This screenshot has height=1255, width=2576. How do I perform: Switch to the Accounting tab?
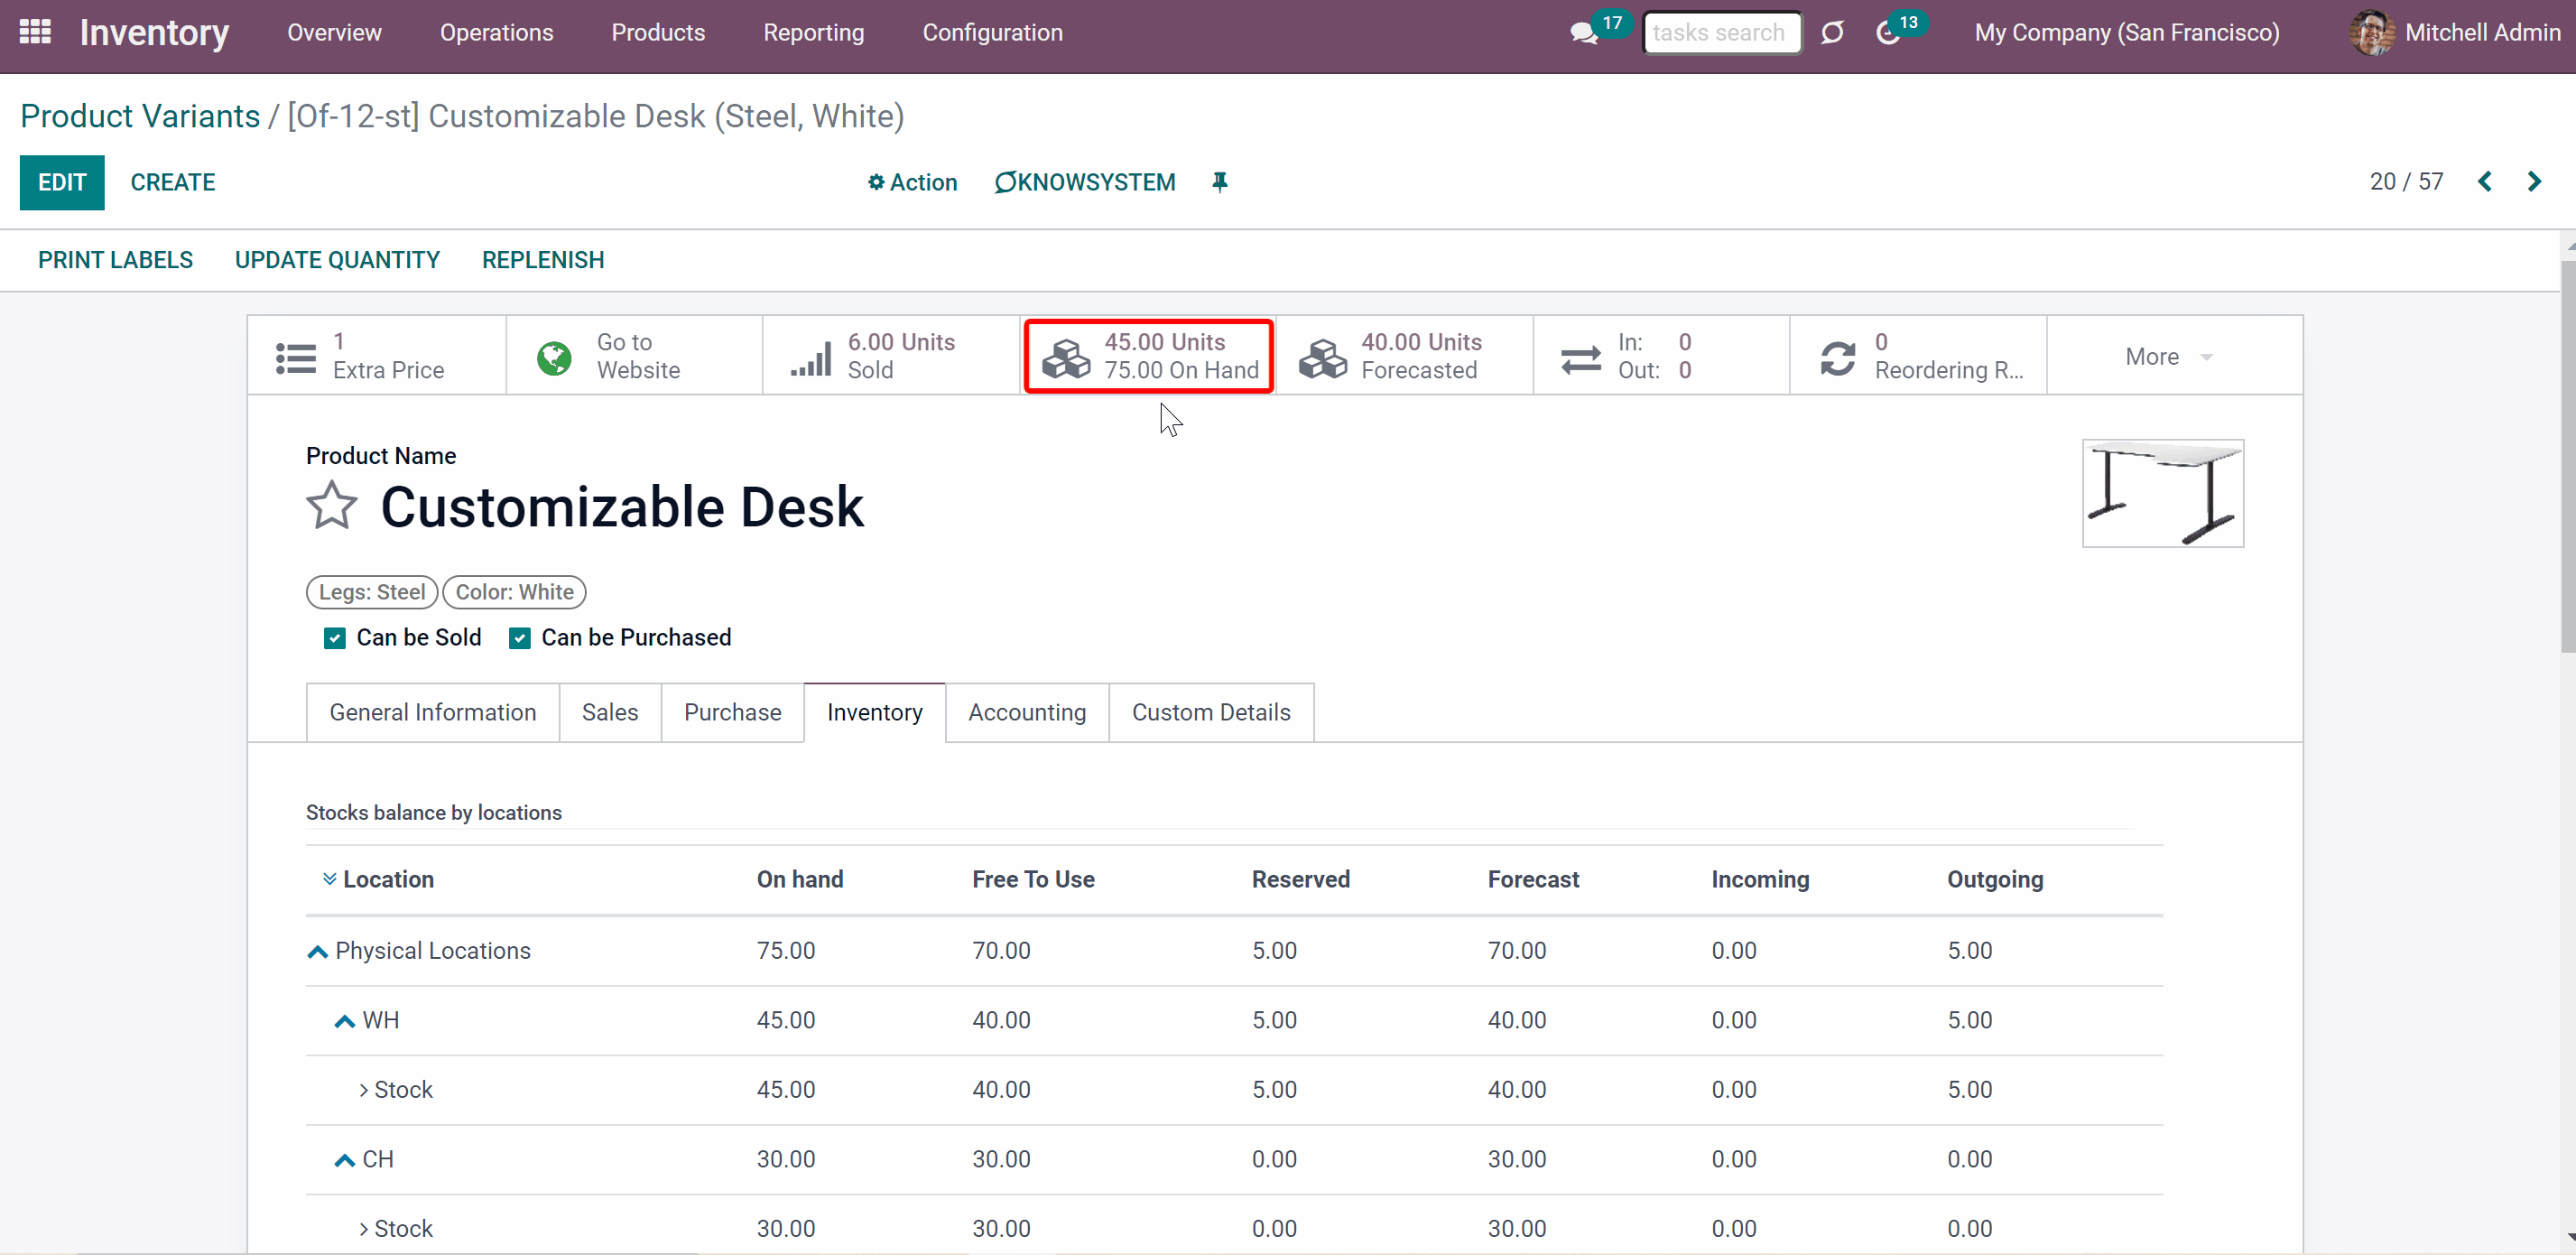1027,712
